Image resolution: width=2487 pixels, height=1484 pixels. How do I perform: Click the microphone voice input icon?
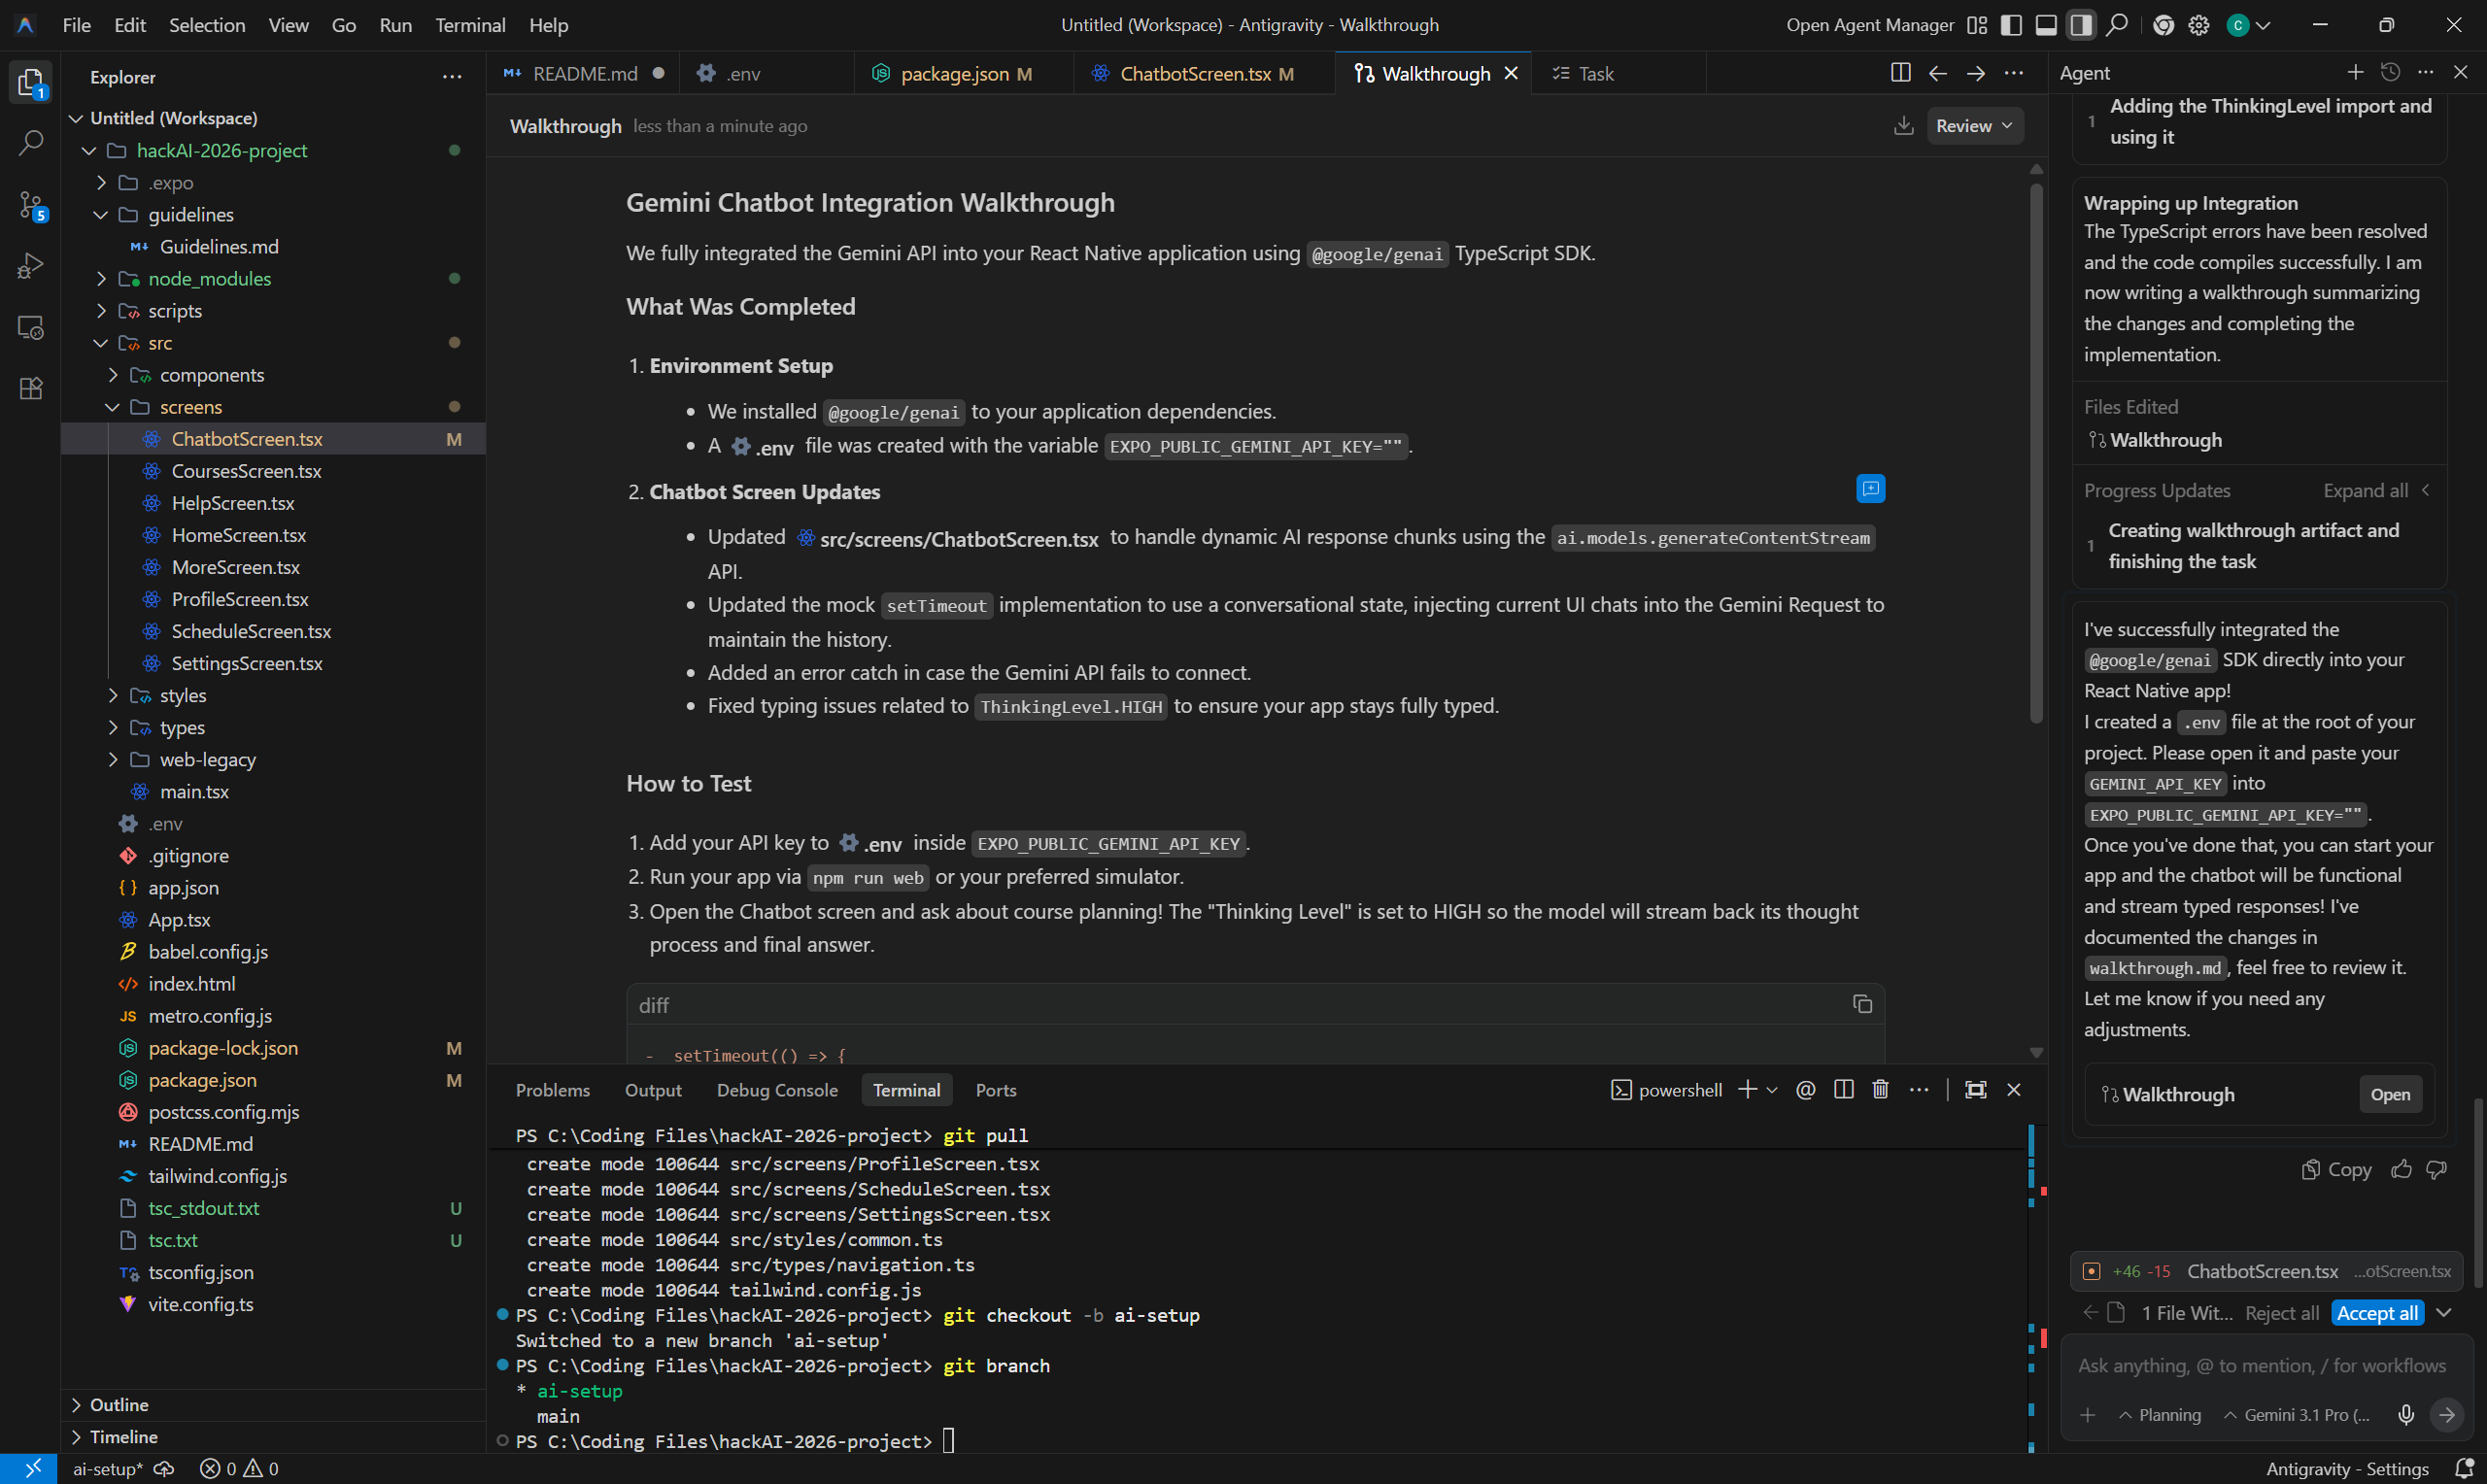click(2406, 1415)
